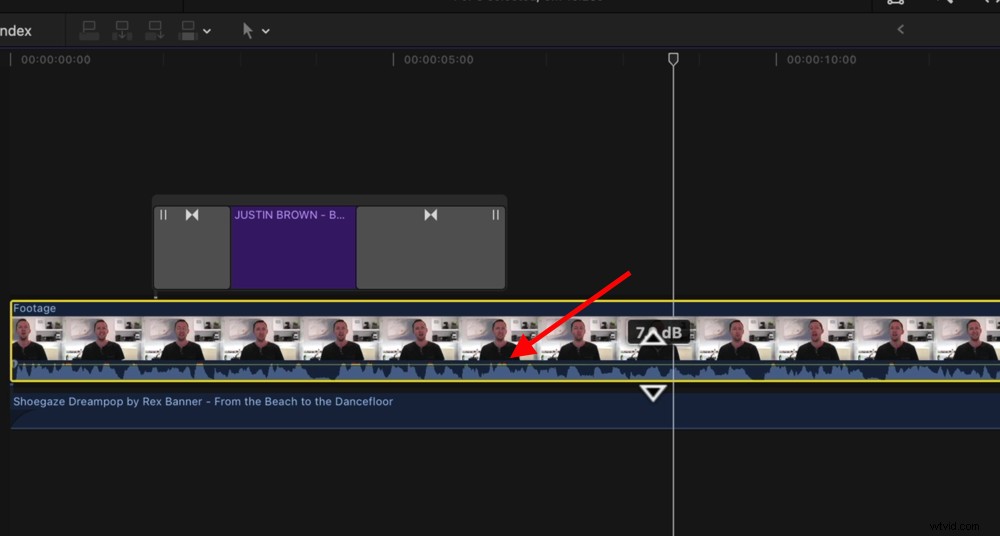1000x536 pixels.
Task: Click the overwrite clip edit icon
Action: (188, 30)
